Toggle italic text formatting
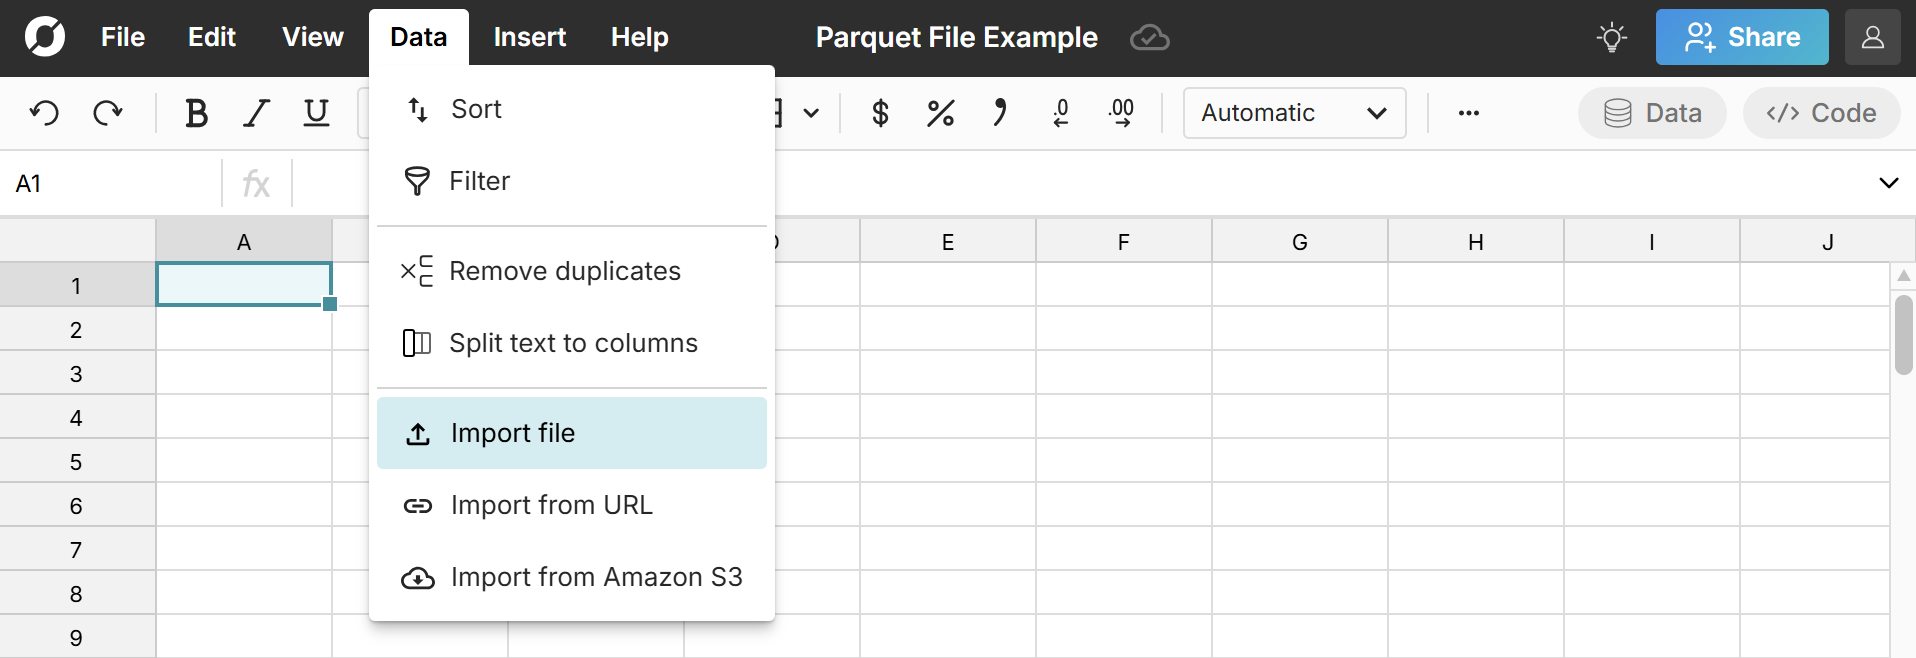This screenshot has height=658, width=1916. 257,113
